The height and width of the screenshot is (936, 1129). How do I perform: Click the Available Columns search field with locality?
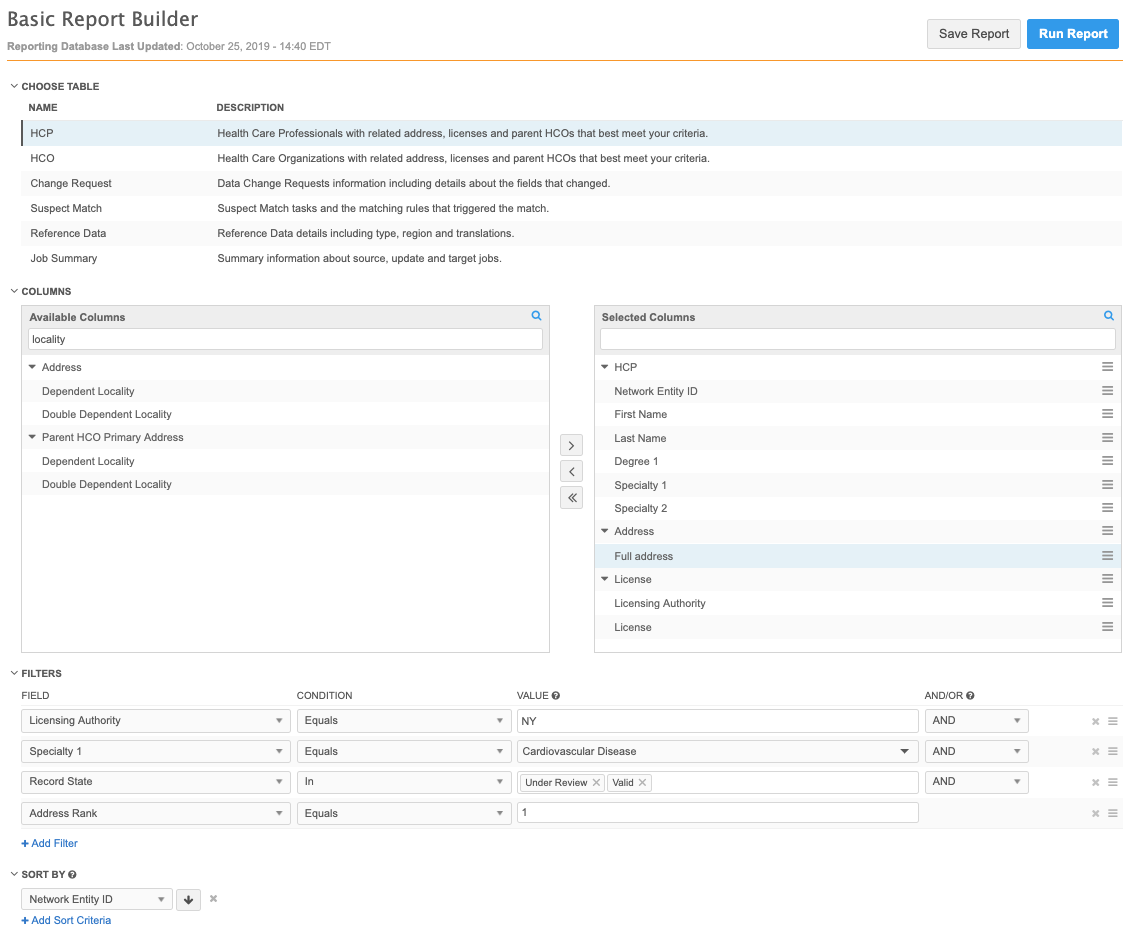click(x=285, y=340)
